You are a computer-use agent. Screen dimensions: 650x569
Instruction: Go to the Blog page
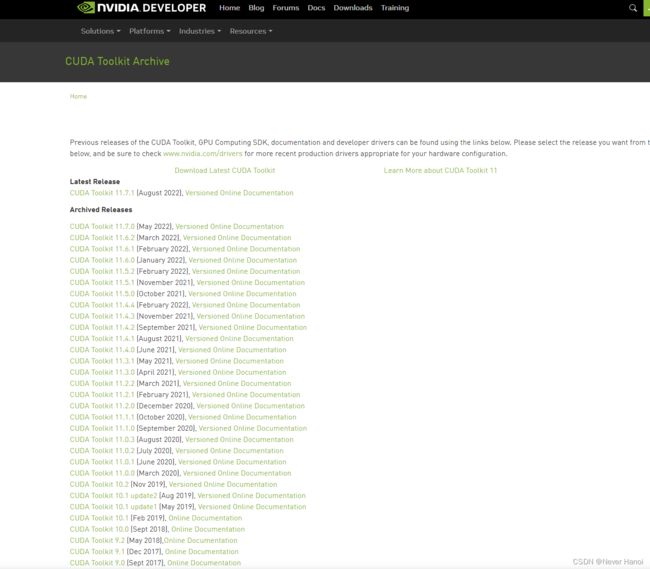click(x=256, y=8)
